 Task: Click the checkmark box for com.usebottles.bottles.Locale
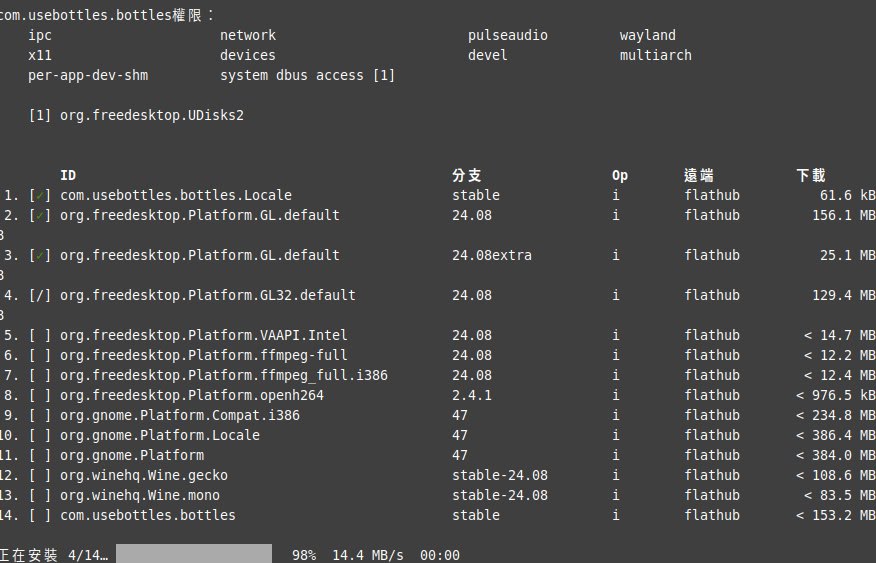tap(40, 195)
